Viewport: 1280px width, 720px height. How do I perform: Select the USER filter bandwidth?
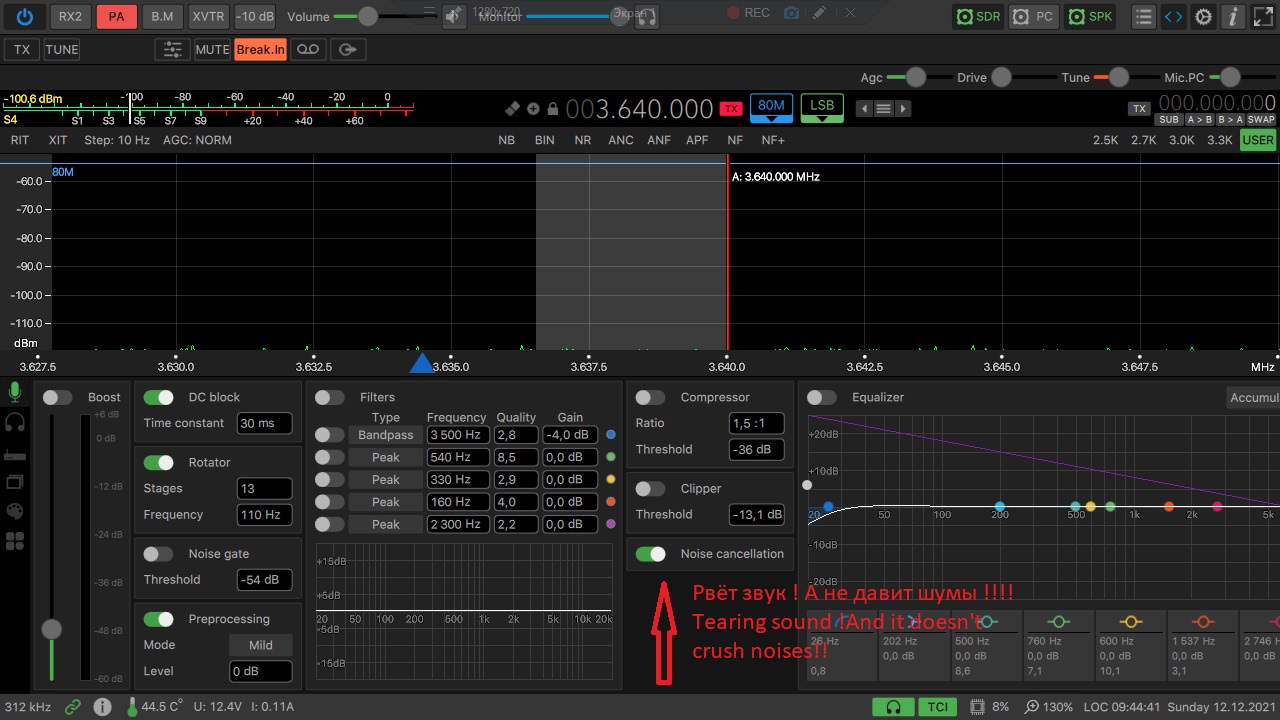[x=1258, y=140]
